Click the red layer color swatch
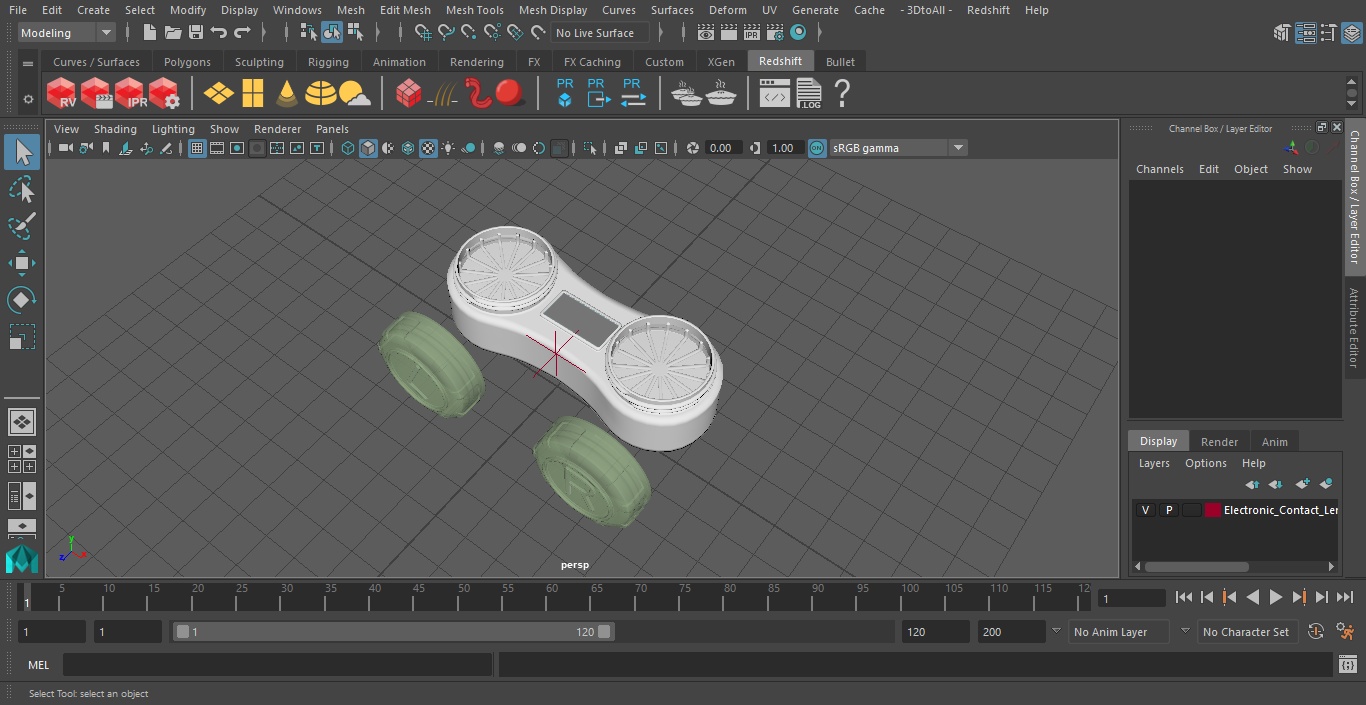 [x=1213, y=510]
